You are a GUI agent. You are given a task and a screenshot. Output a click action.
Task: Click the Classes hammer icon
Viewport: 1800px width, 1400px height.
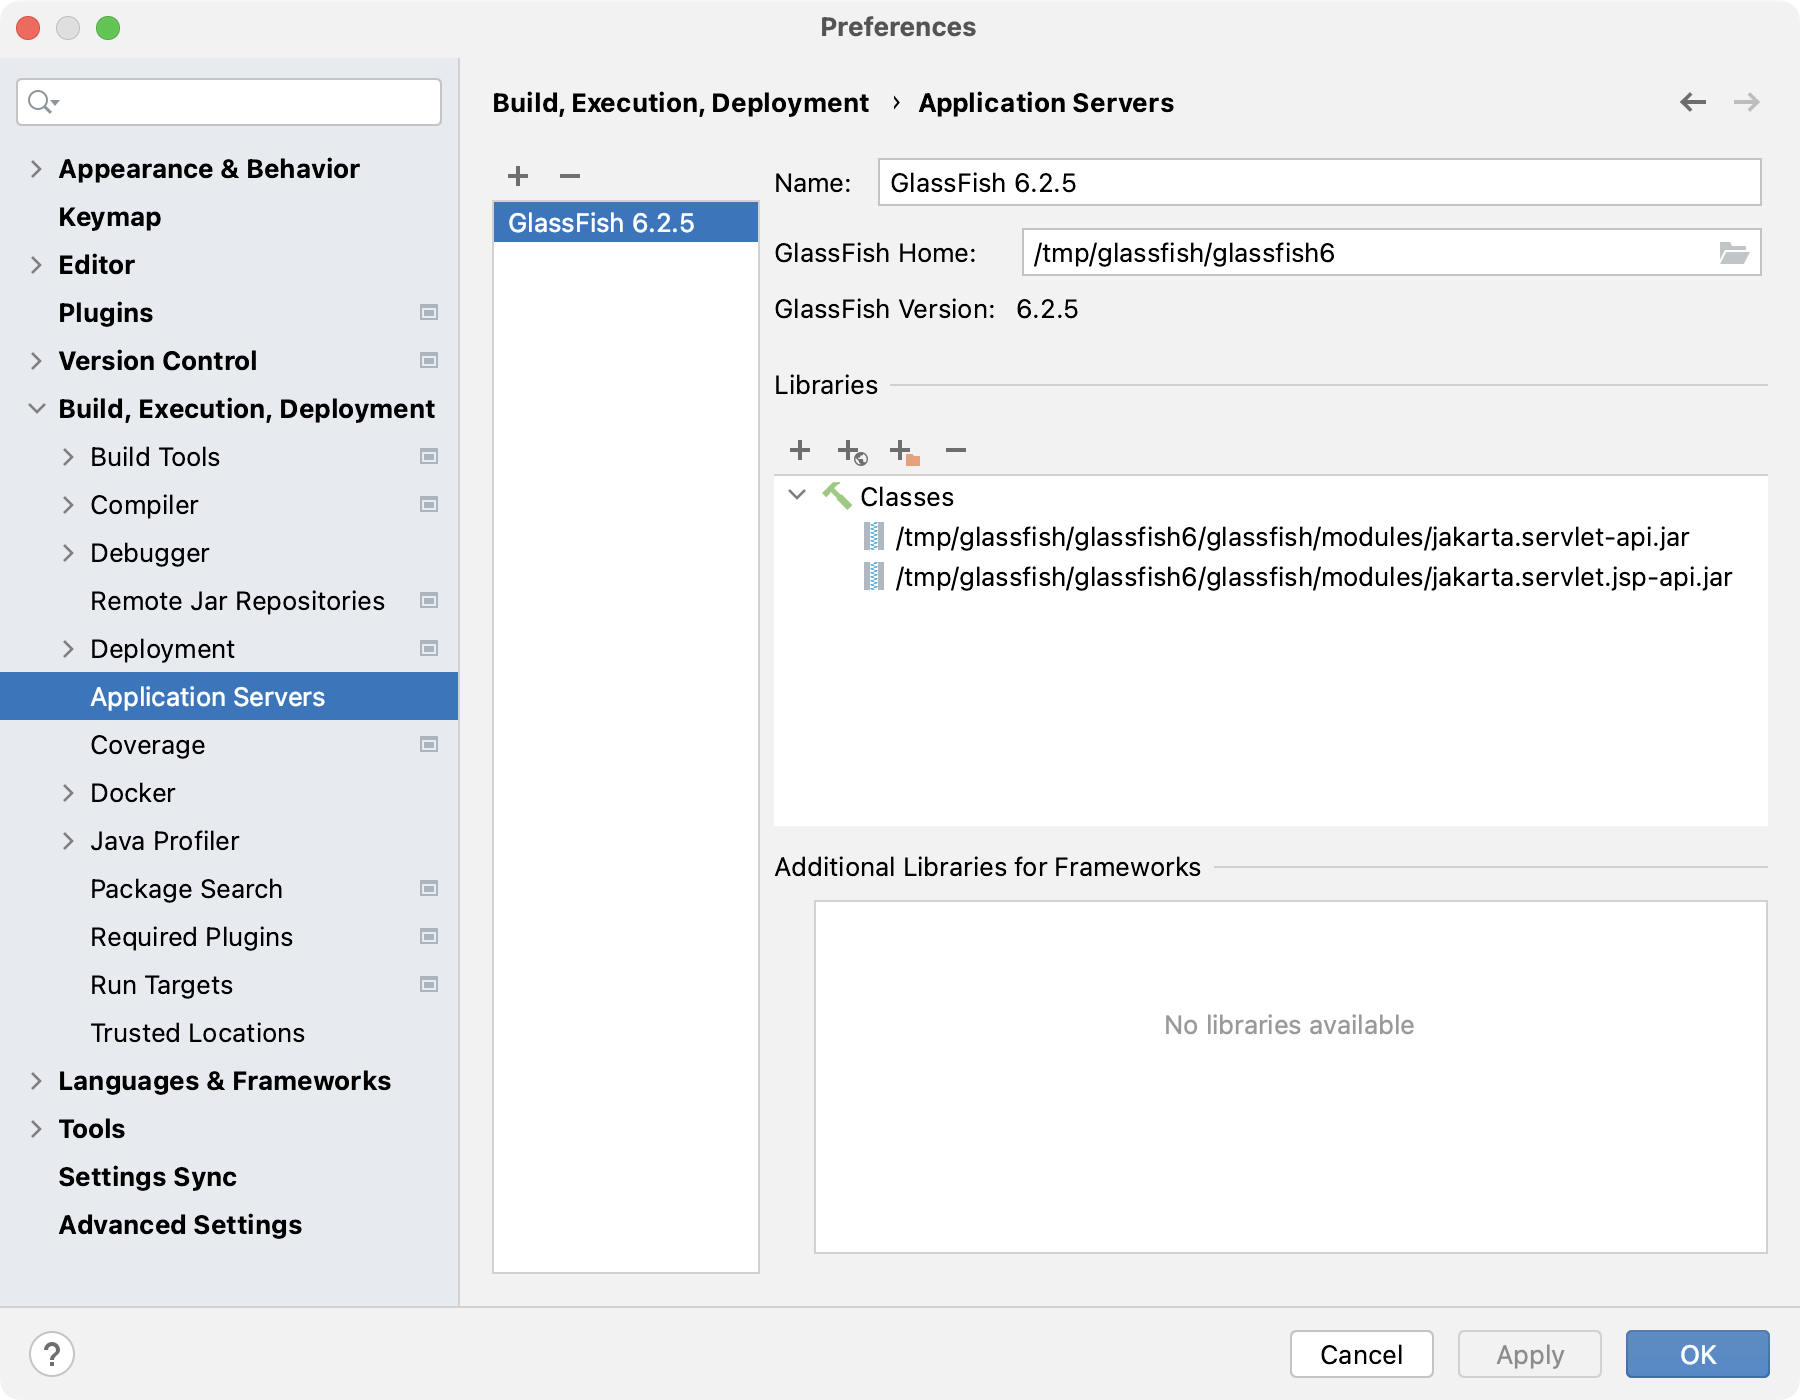(x=837, y=496)
